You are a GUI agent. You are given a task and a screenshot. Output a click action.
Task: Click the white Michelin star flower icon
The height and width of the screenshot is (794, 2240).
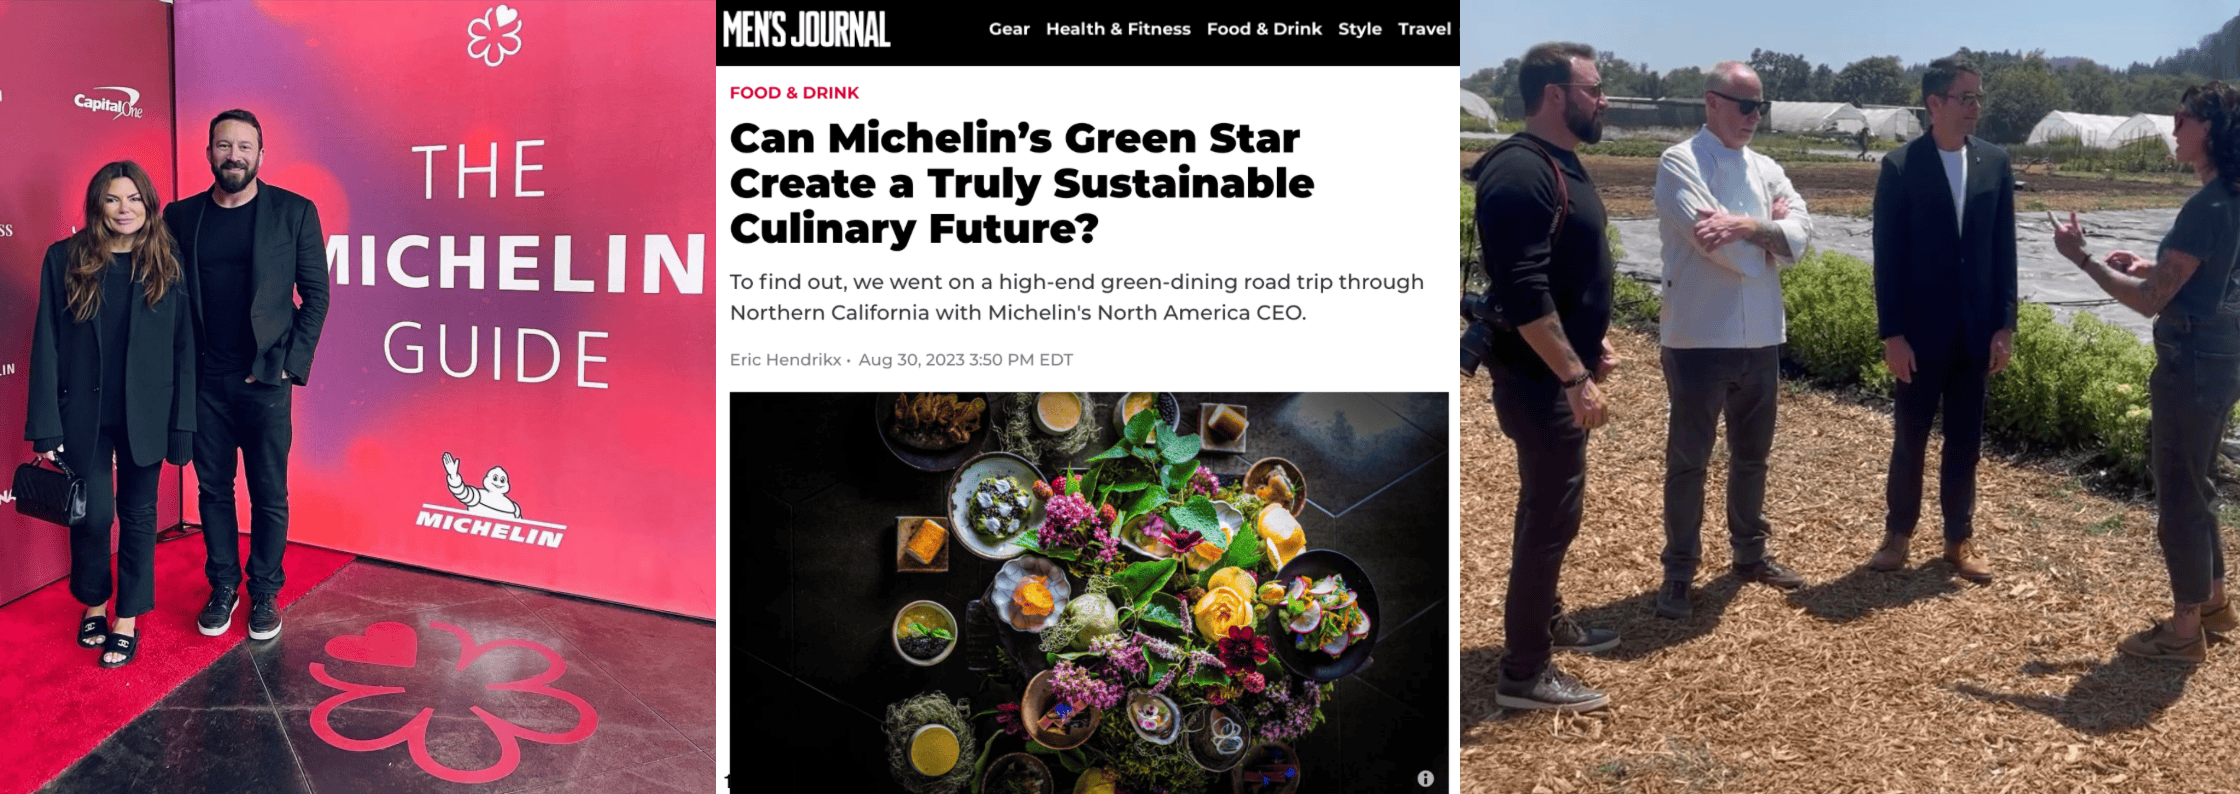tap(495, 35)
